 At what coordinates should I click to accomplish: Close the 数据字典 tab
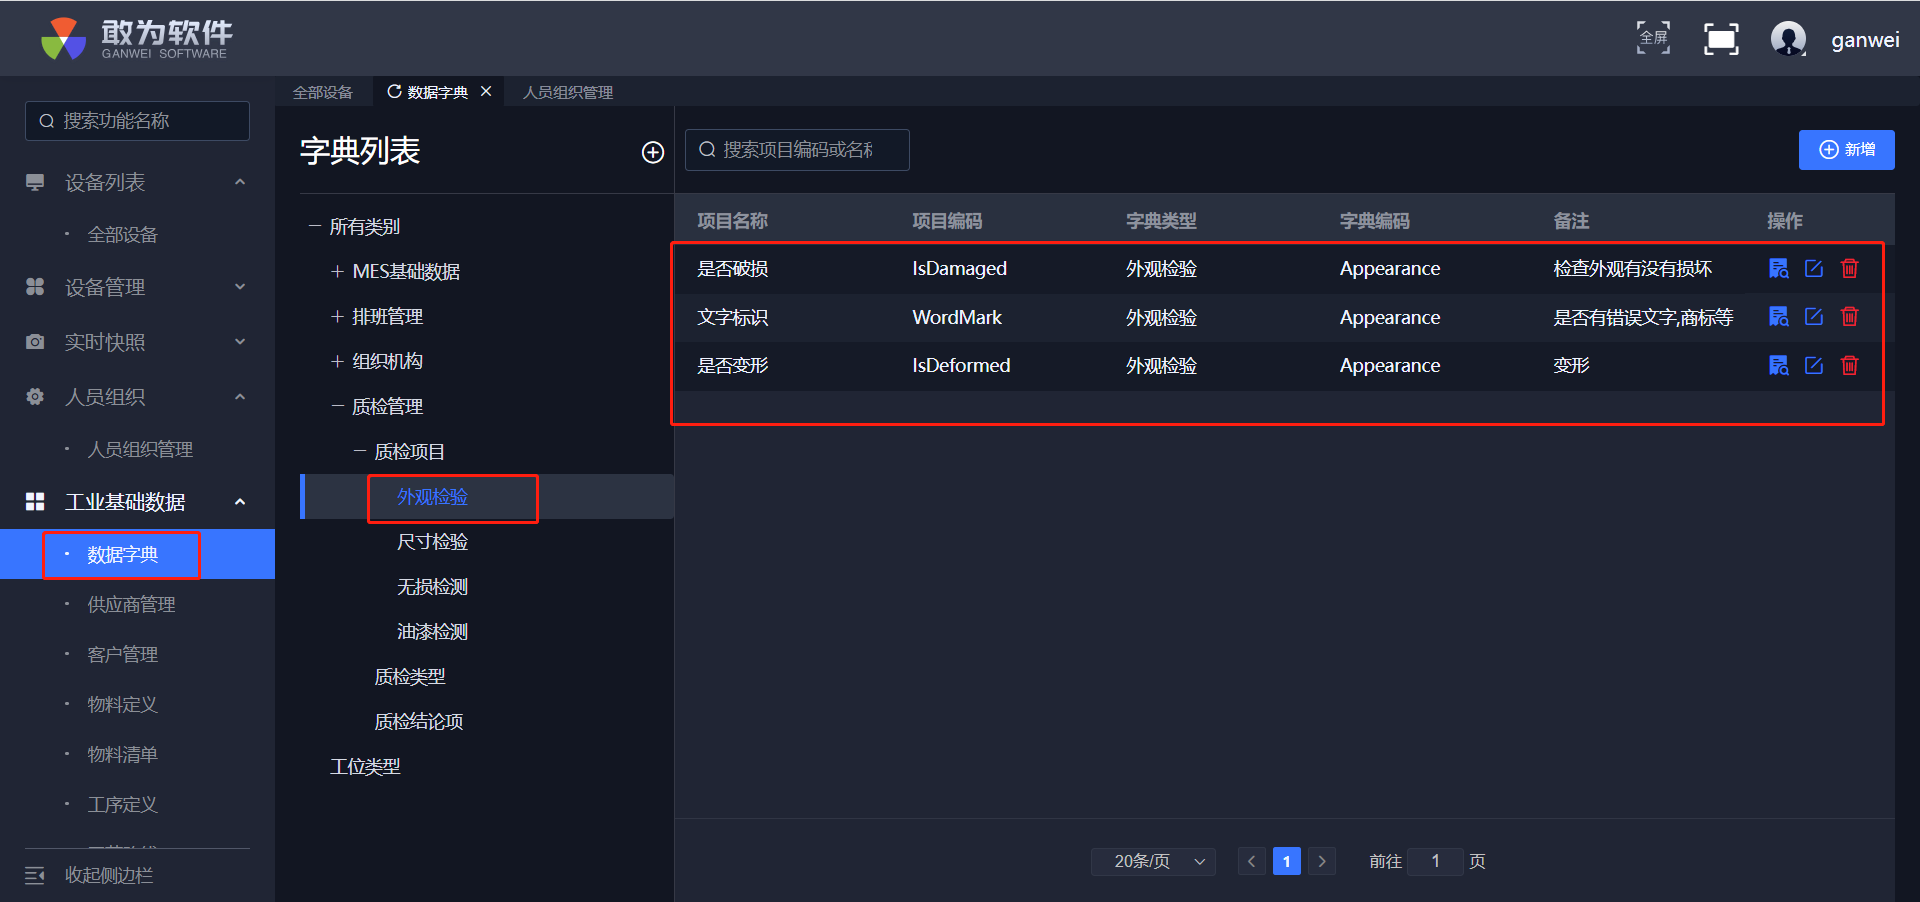[486, 91]
